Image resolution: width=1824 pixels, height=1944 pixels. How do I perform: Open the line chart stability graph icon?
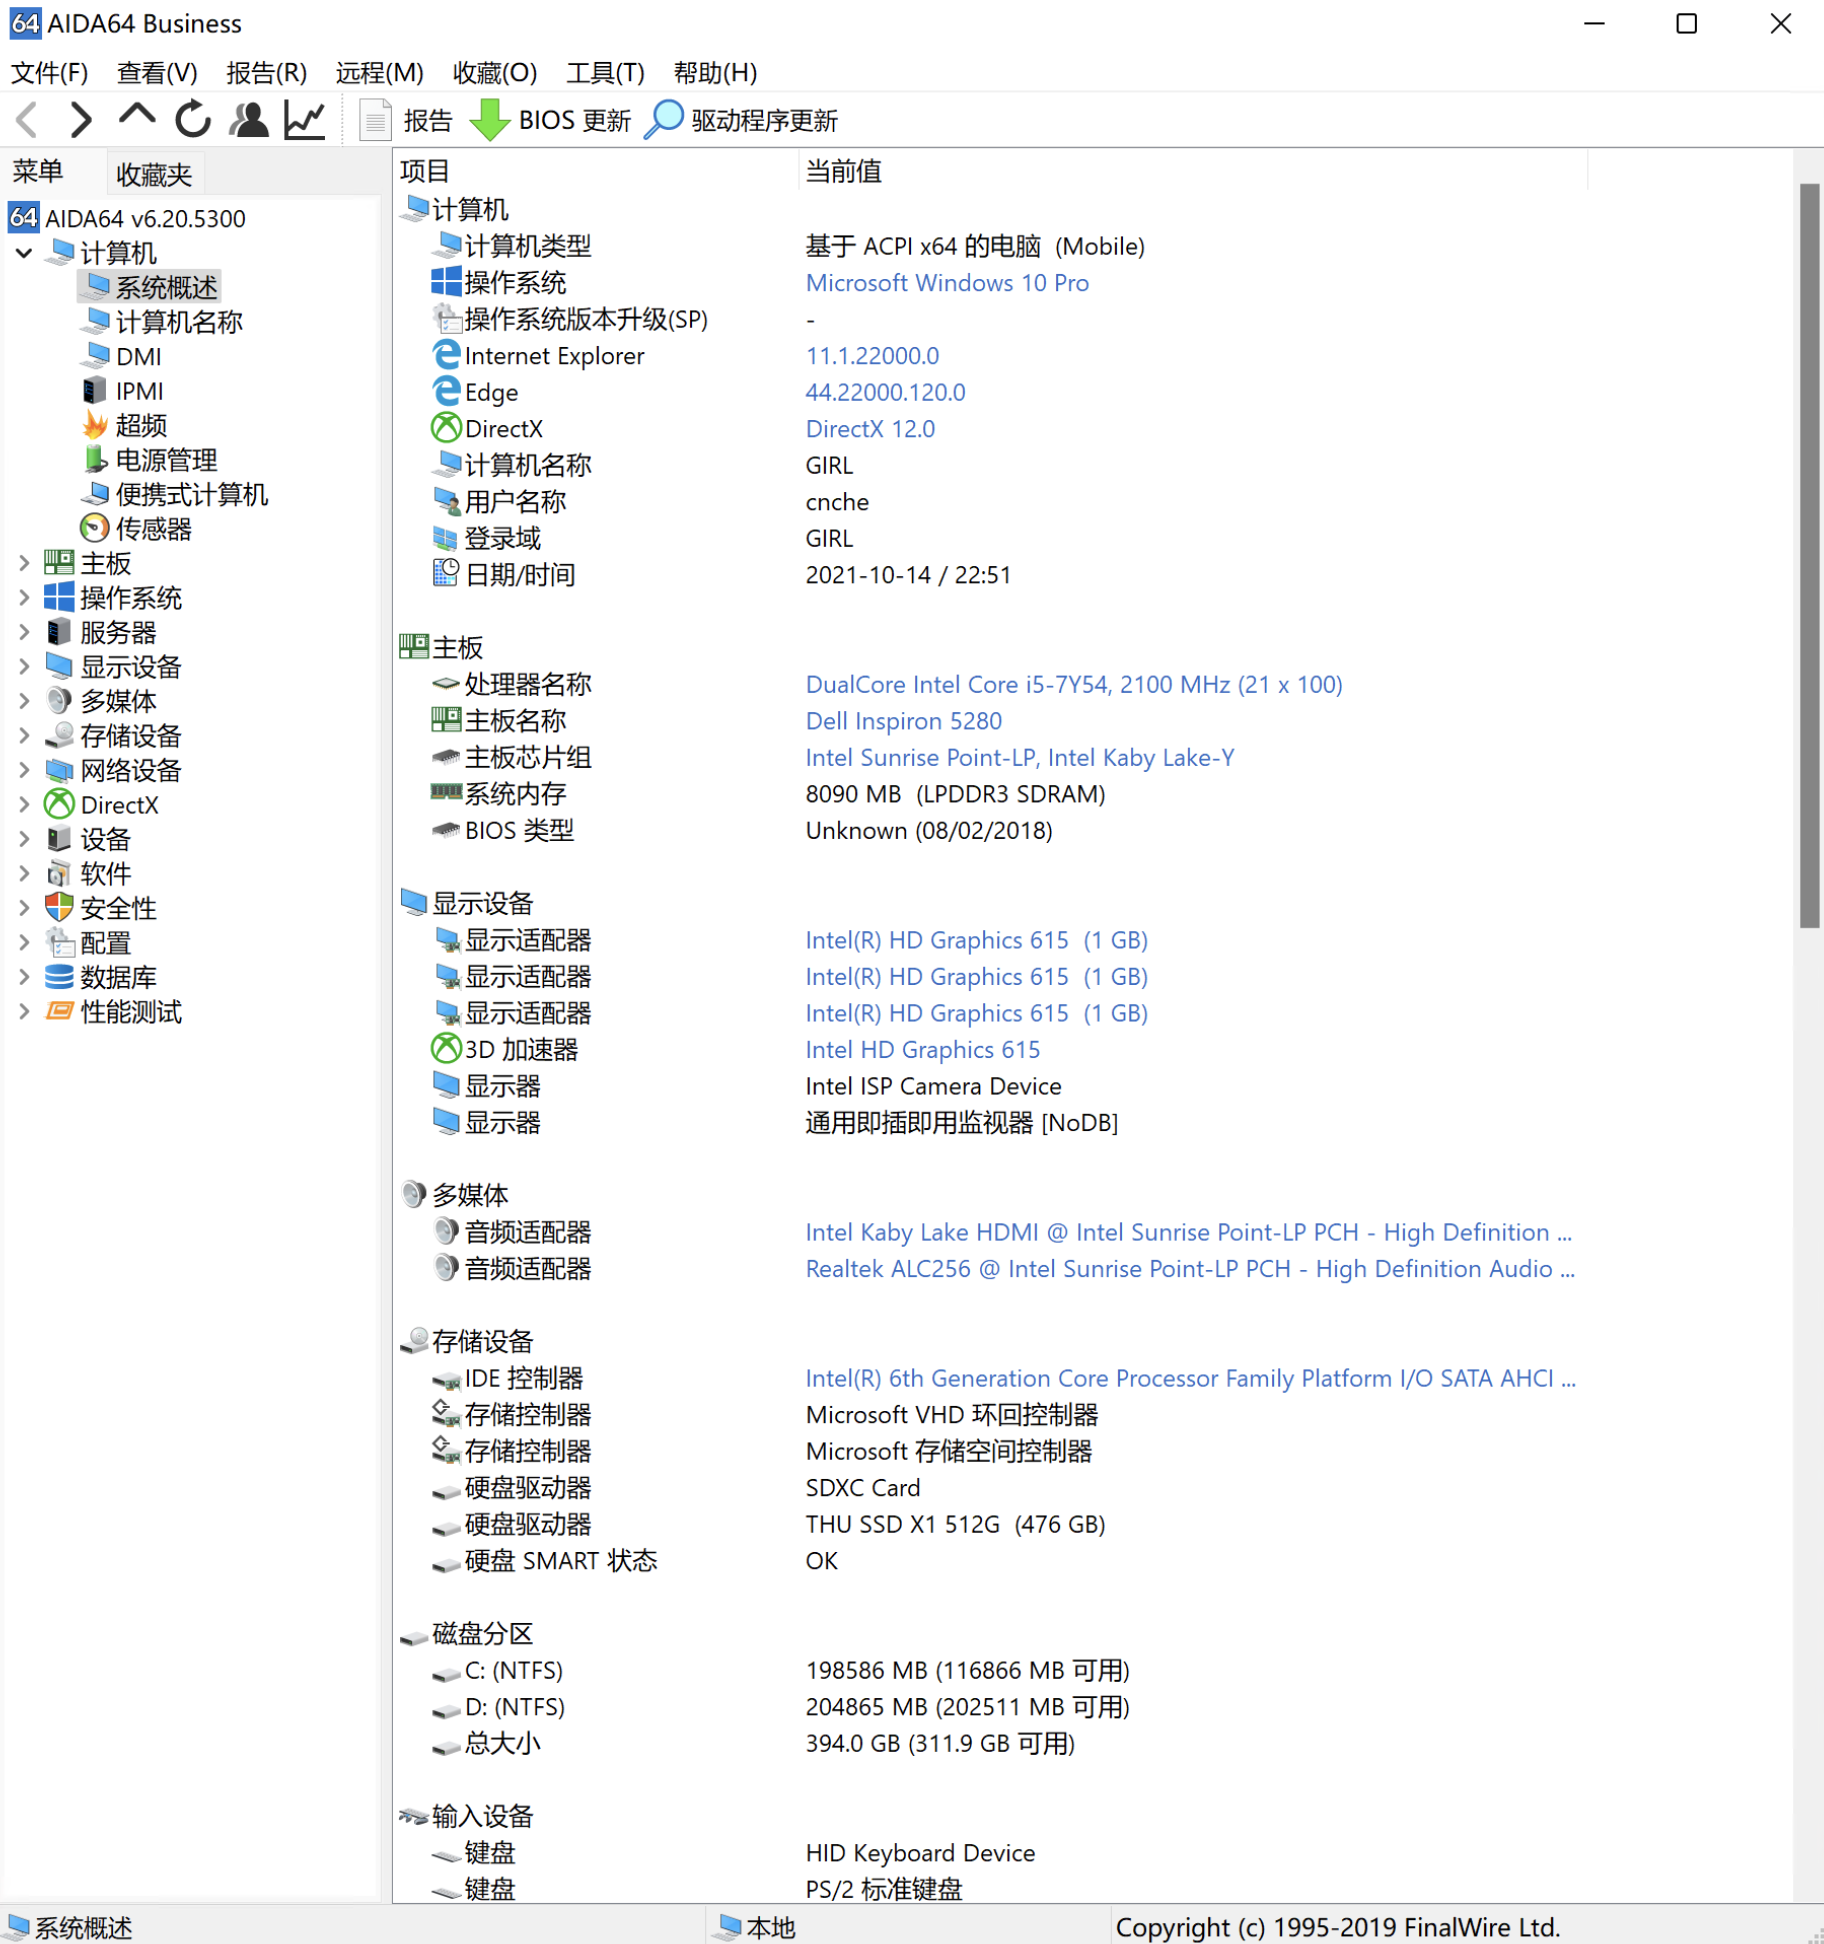coord(304,120)
